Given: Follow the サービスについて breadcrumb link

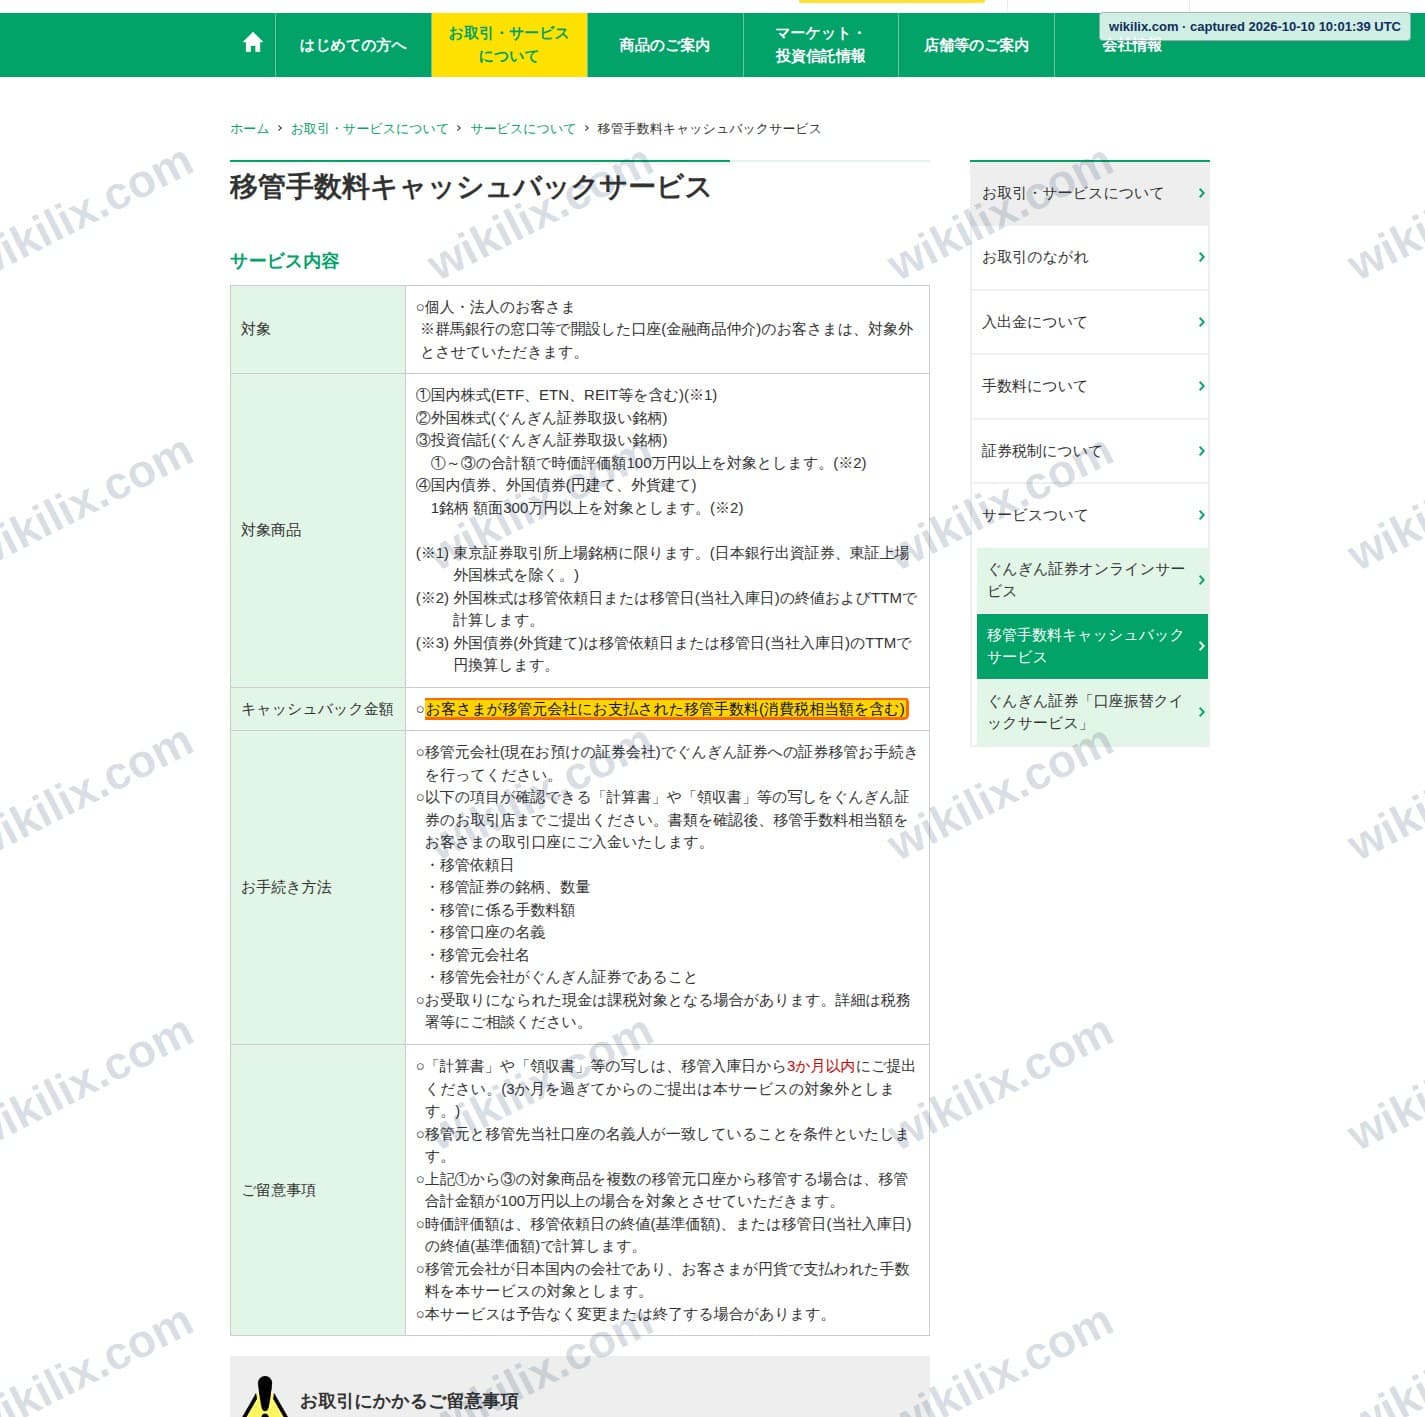Looking at the screenshot, I should pyautogui.click(x=523, y=129).
